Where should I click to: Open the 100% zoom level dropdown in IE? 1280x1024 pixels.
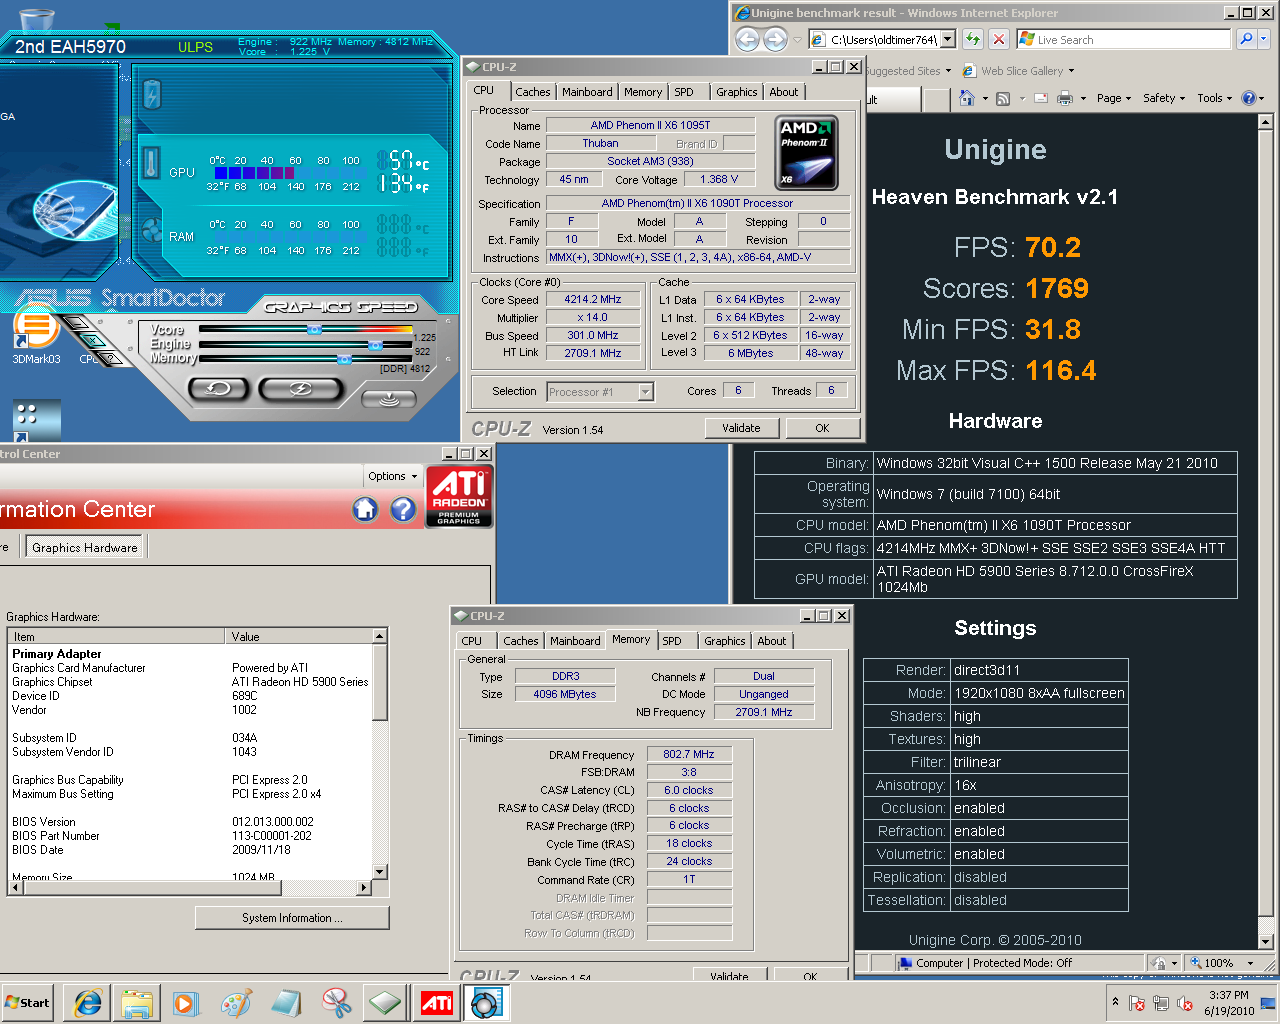1250,963
